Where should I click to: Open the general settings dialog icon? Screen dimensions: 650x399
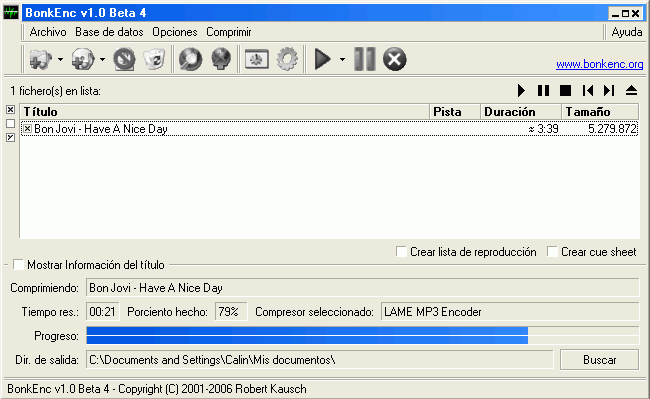click(x=257, y=59)
